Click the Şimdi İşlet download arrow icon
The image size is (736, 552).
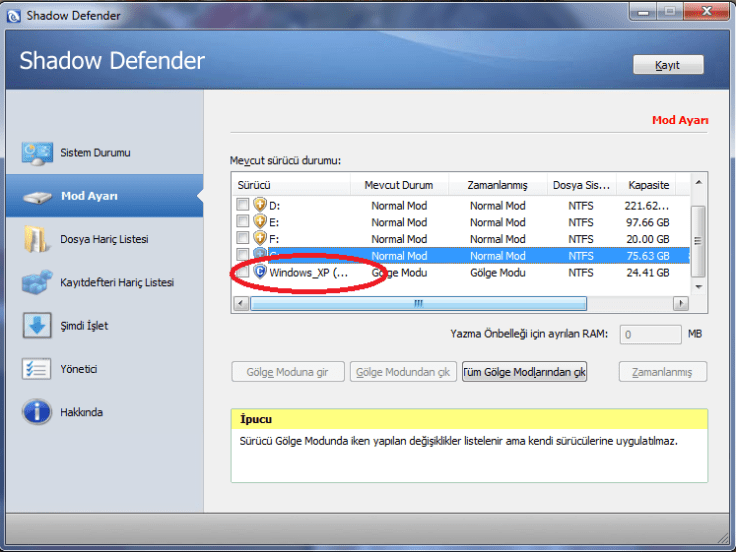pyautogui.click(x=37, y=326)
